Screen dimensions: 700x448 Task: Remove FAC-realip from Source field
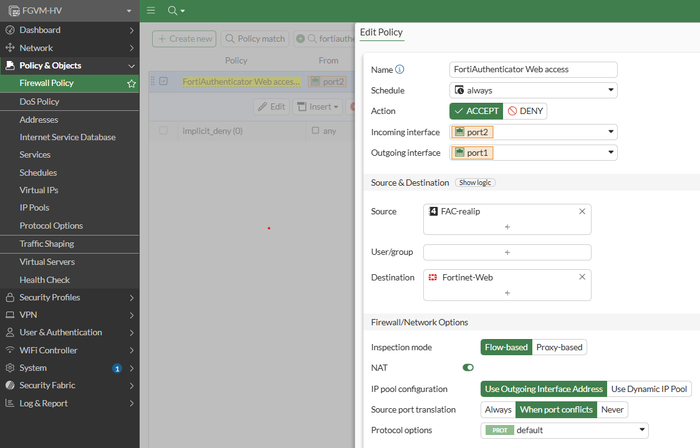point(582,212)
